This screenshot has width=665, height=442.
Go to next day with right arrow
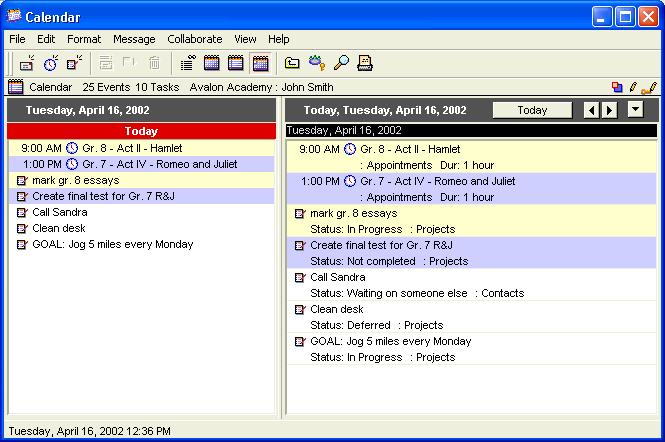pyautogui.click(x=609, y=110)
